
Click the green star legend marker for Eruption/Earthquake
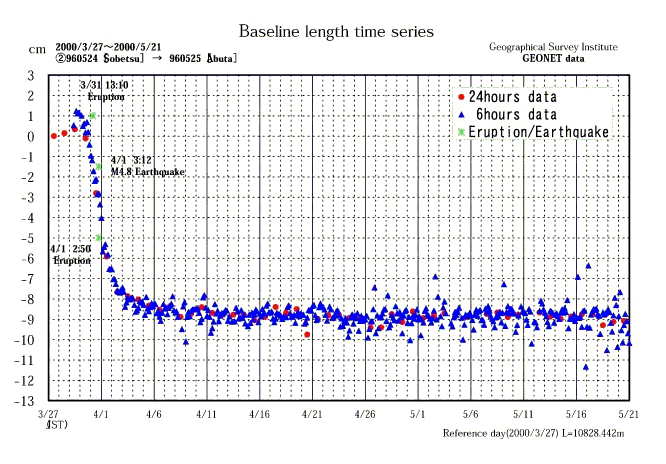pos(461,132)
